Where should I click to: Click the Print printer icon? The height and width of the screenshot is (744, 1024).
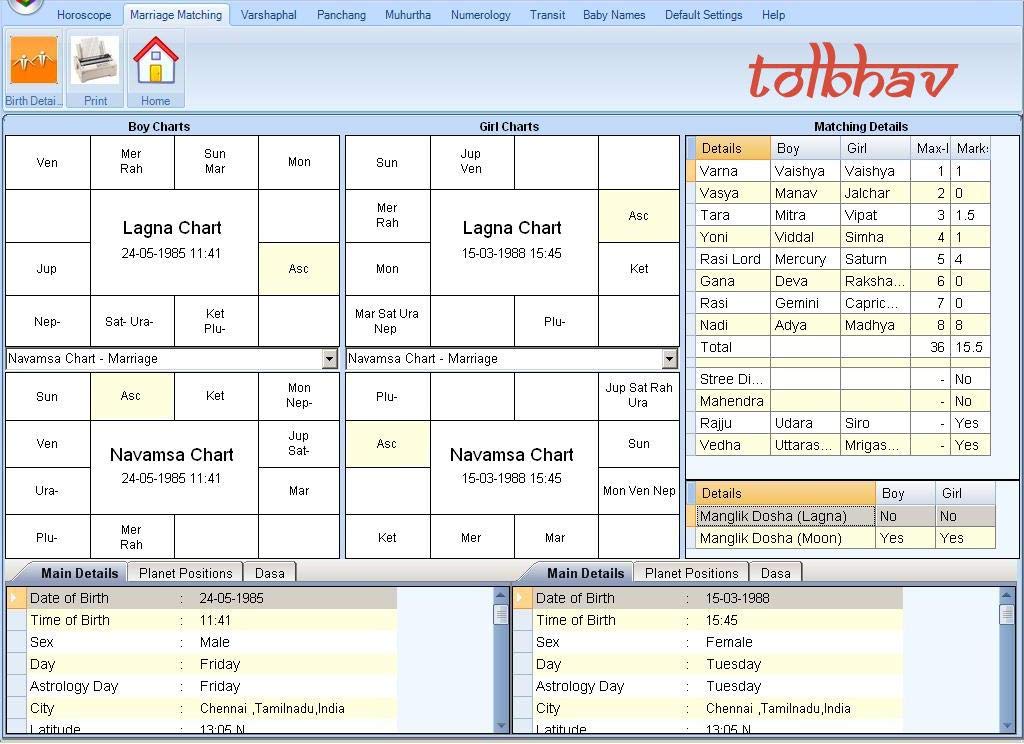tap(96, 61)
